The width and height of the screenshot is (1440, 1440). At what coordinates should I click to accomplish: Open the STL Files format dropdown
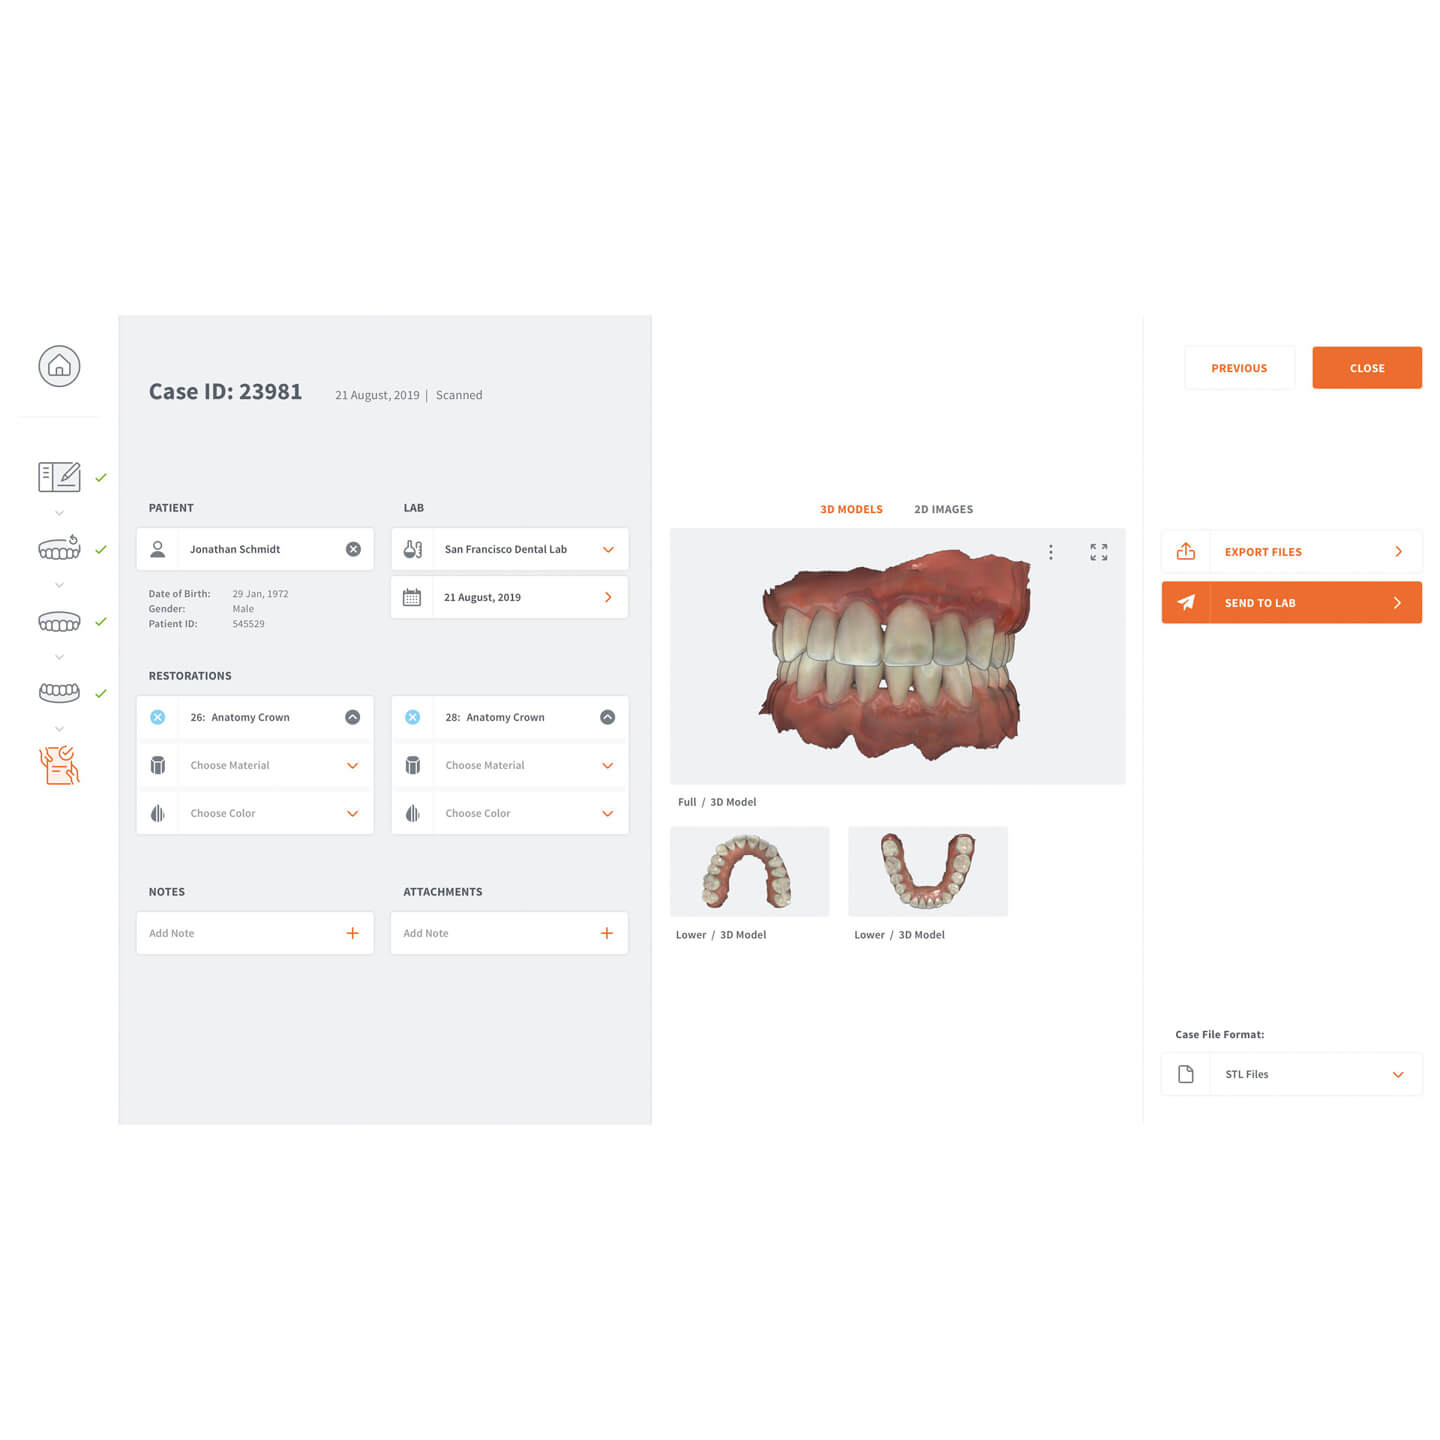[1291, 1074]
